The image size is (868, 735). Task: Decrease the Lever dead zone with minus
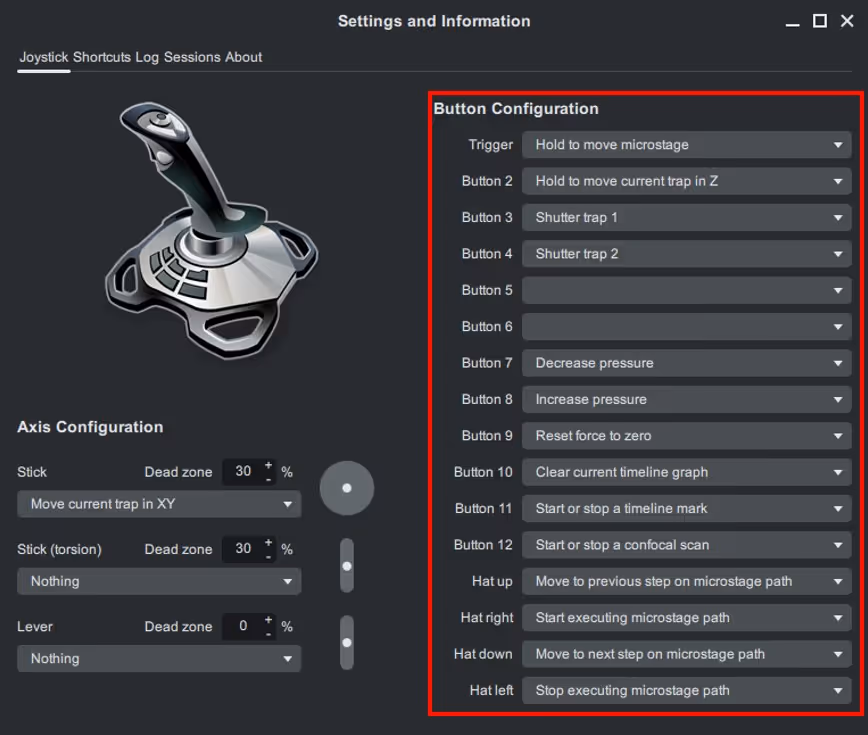coord(268,634)
